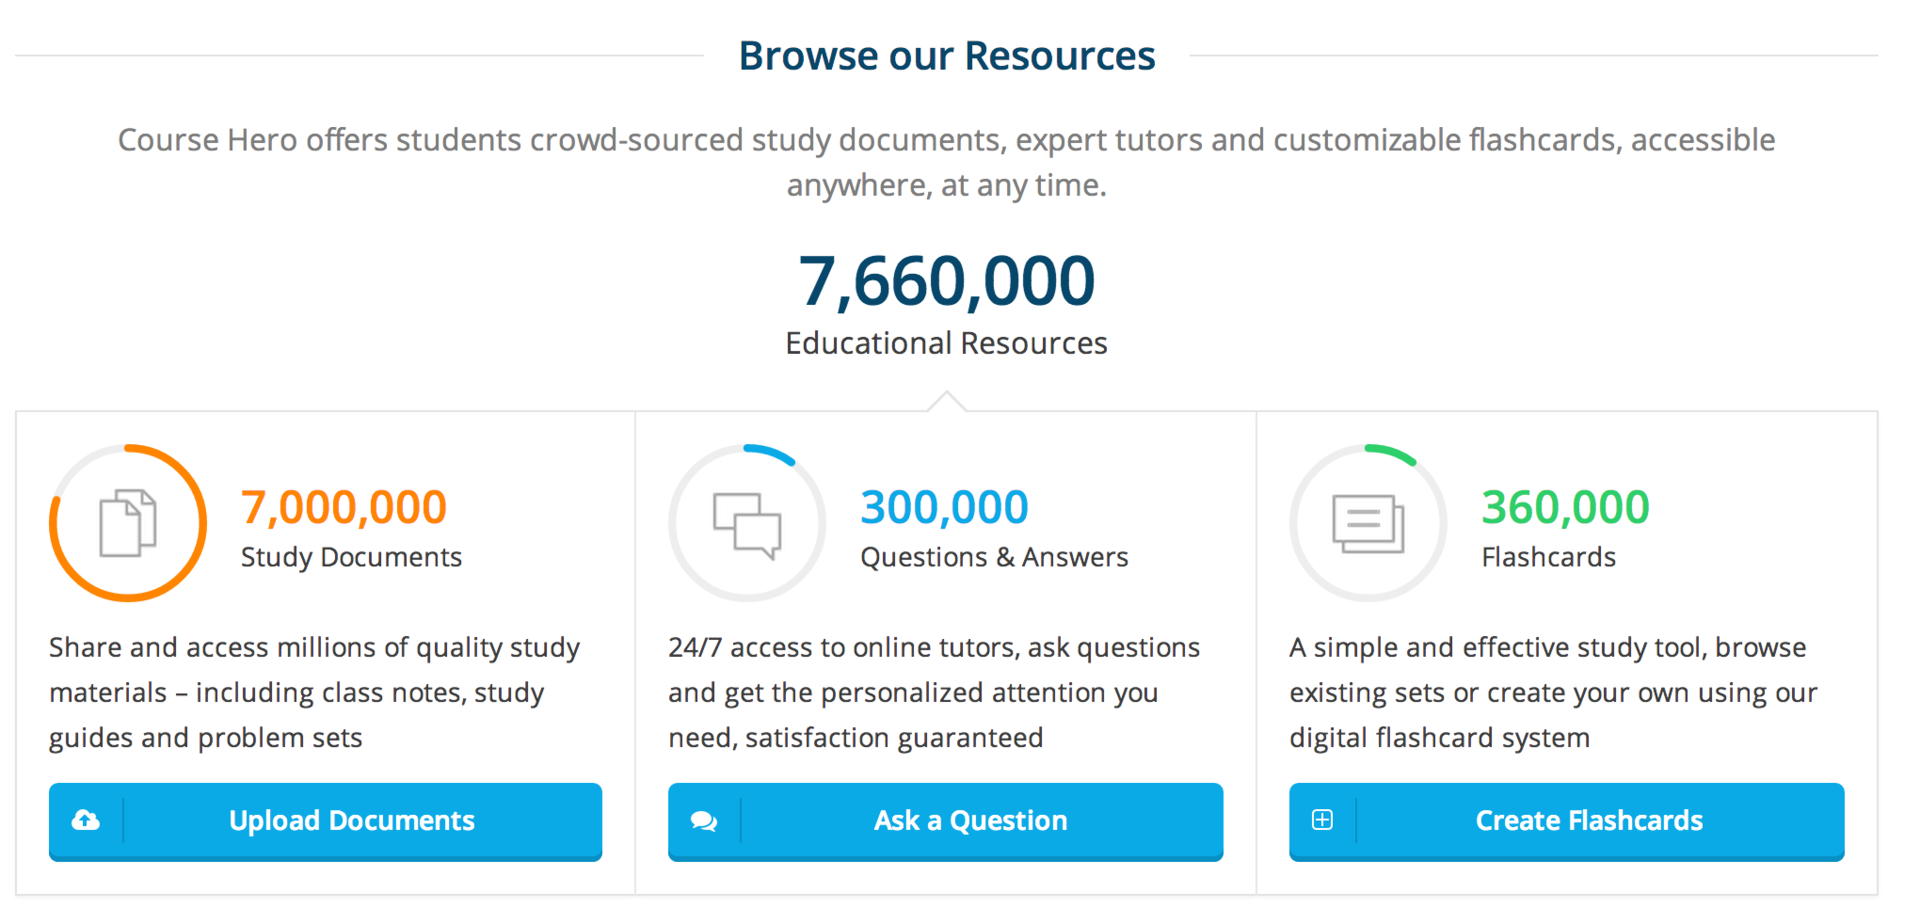Click the 7,660,000 total resources number
This screenshot has width=1920, height=924.
click(946, 281)
